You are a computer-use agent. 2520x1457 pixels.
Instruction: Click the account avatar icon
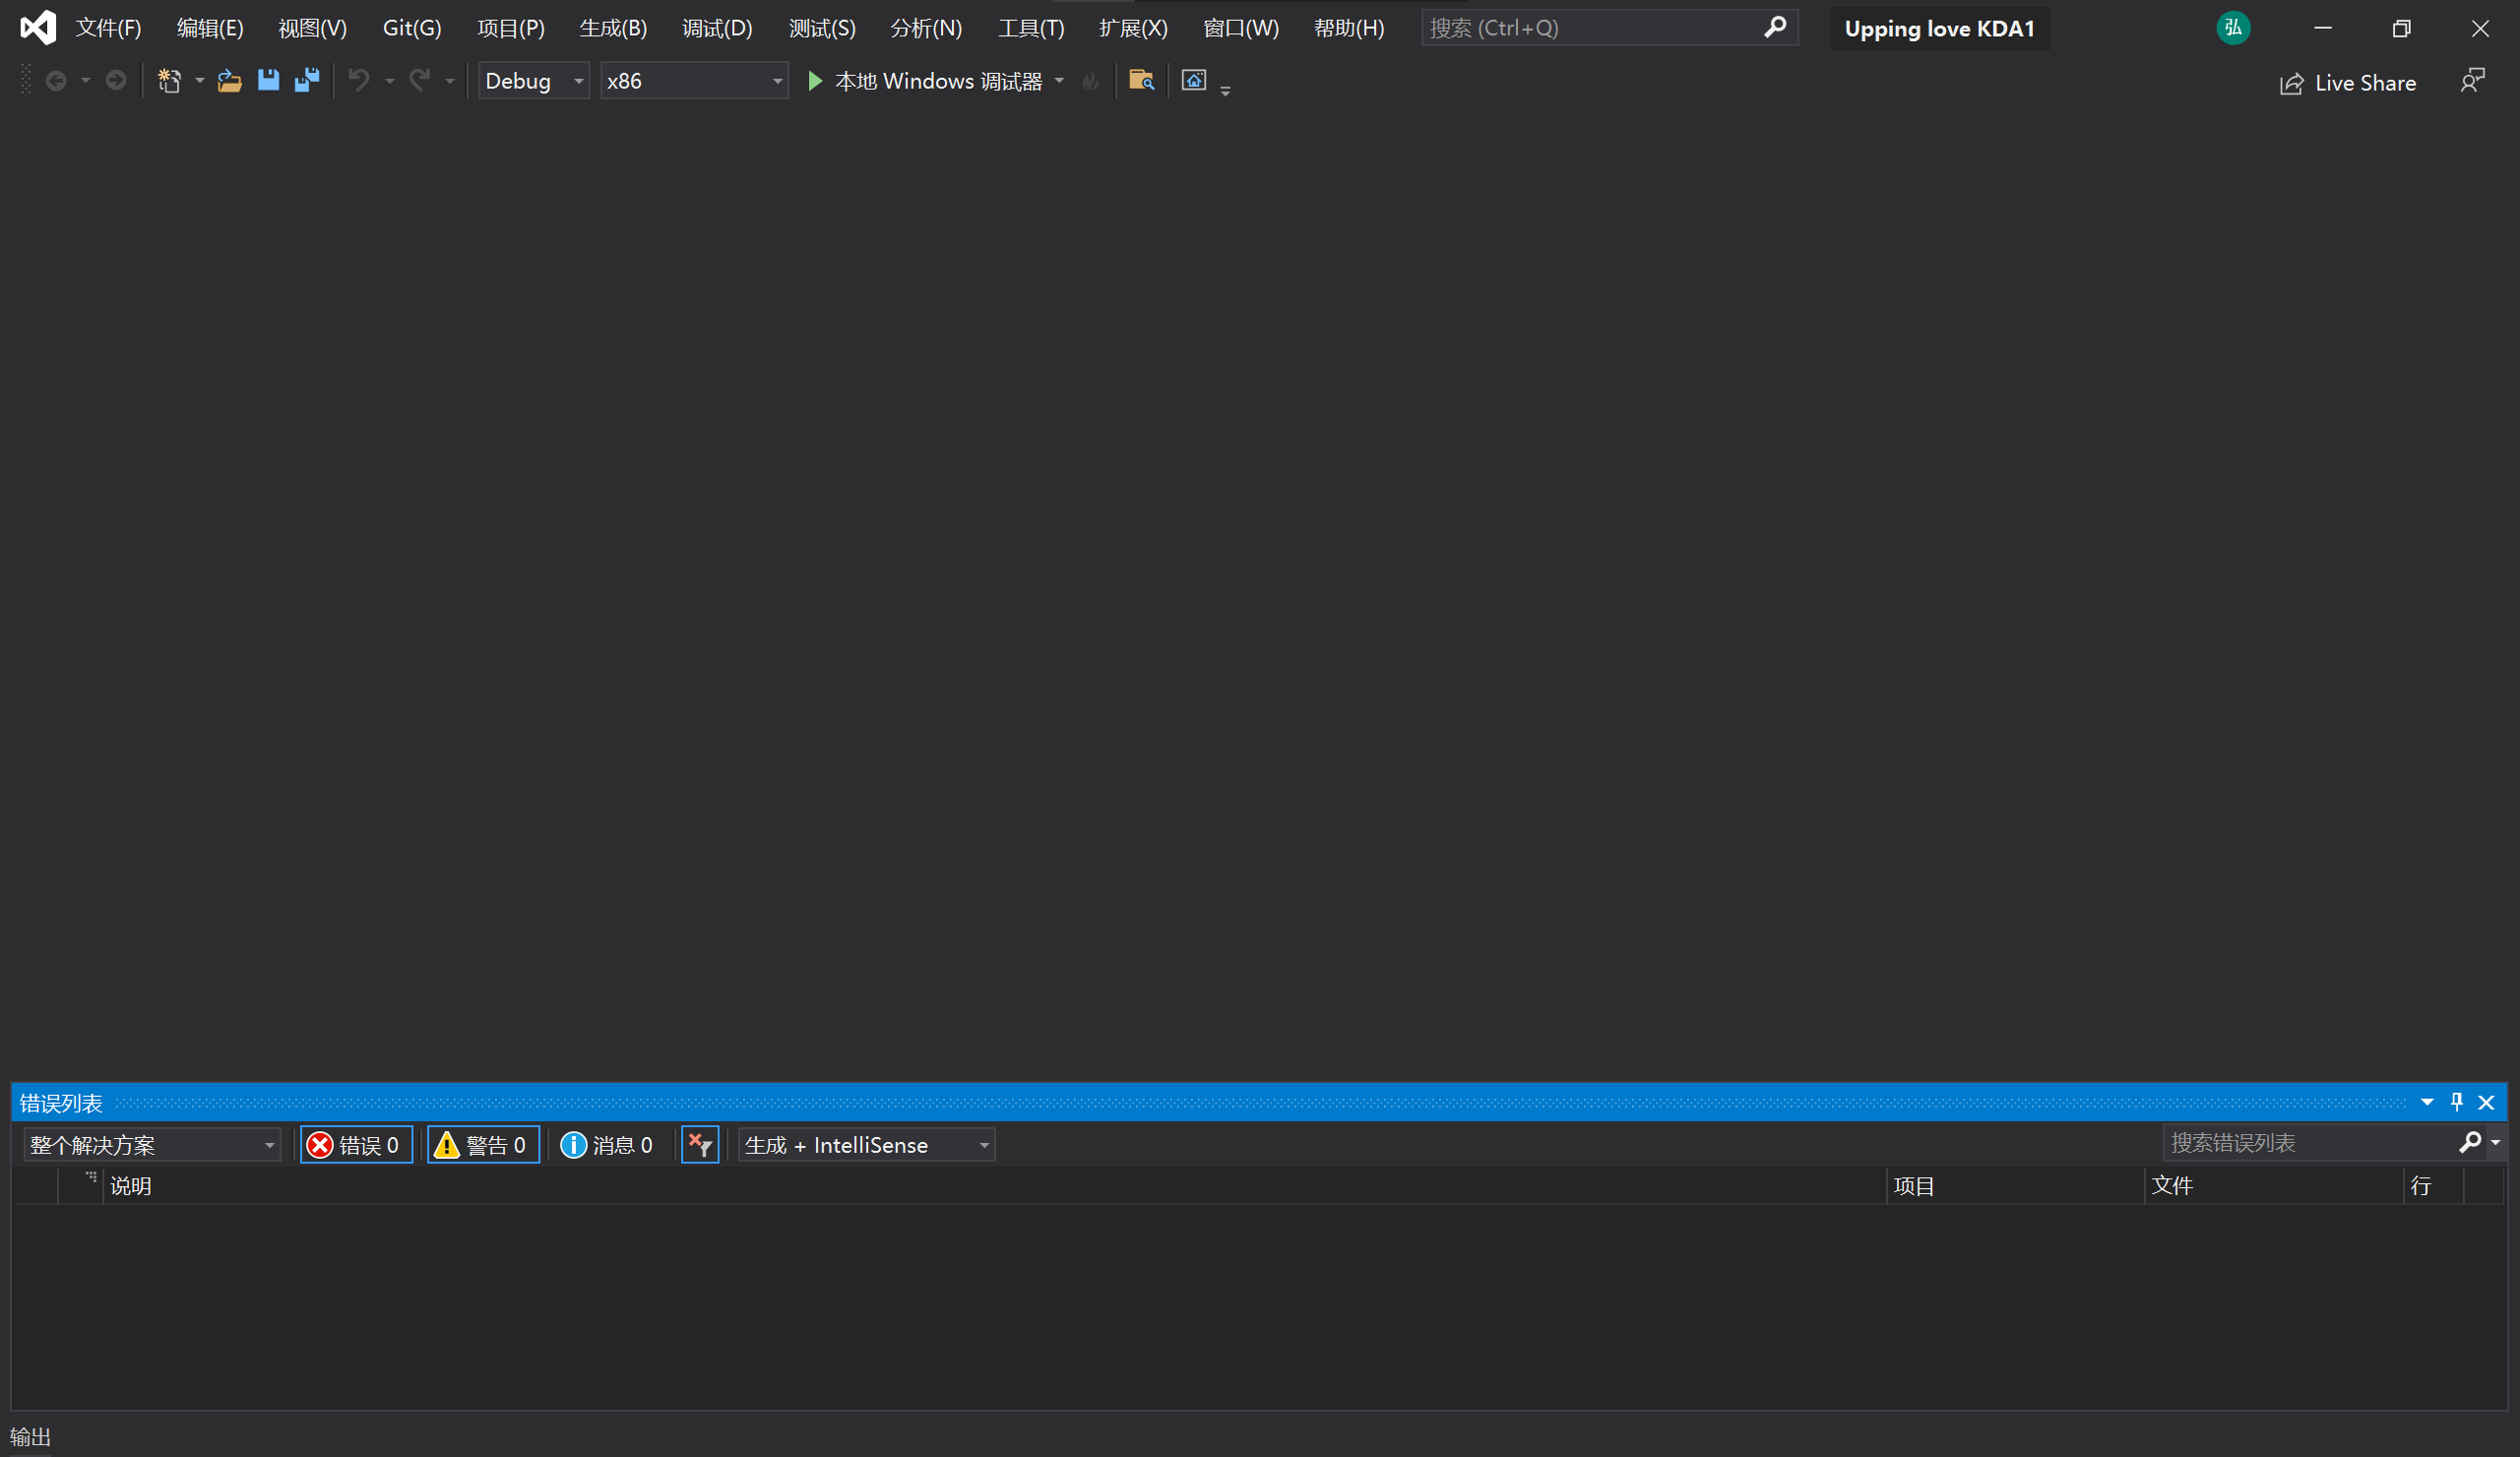pyautogui.click(x=2232, y=28)
